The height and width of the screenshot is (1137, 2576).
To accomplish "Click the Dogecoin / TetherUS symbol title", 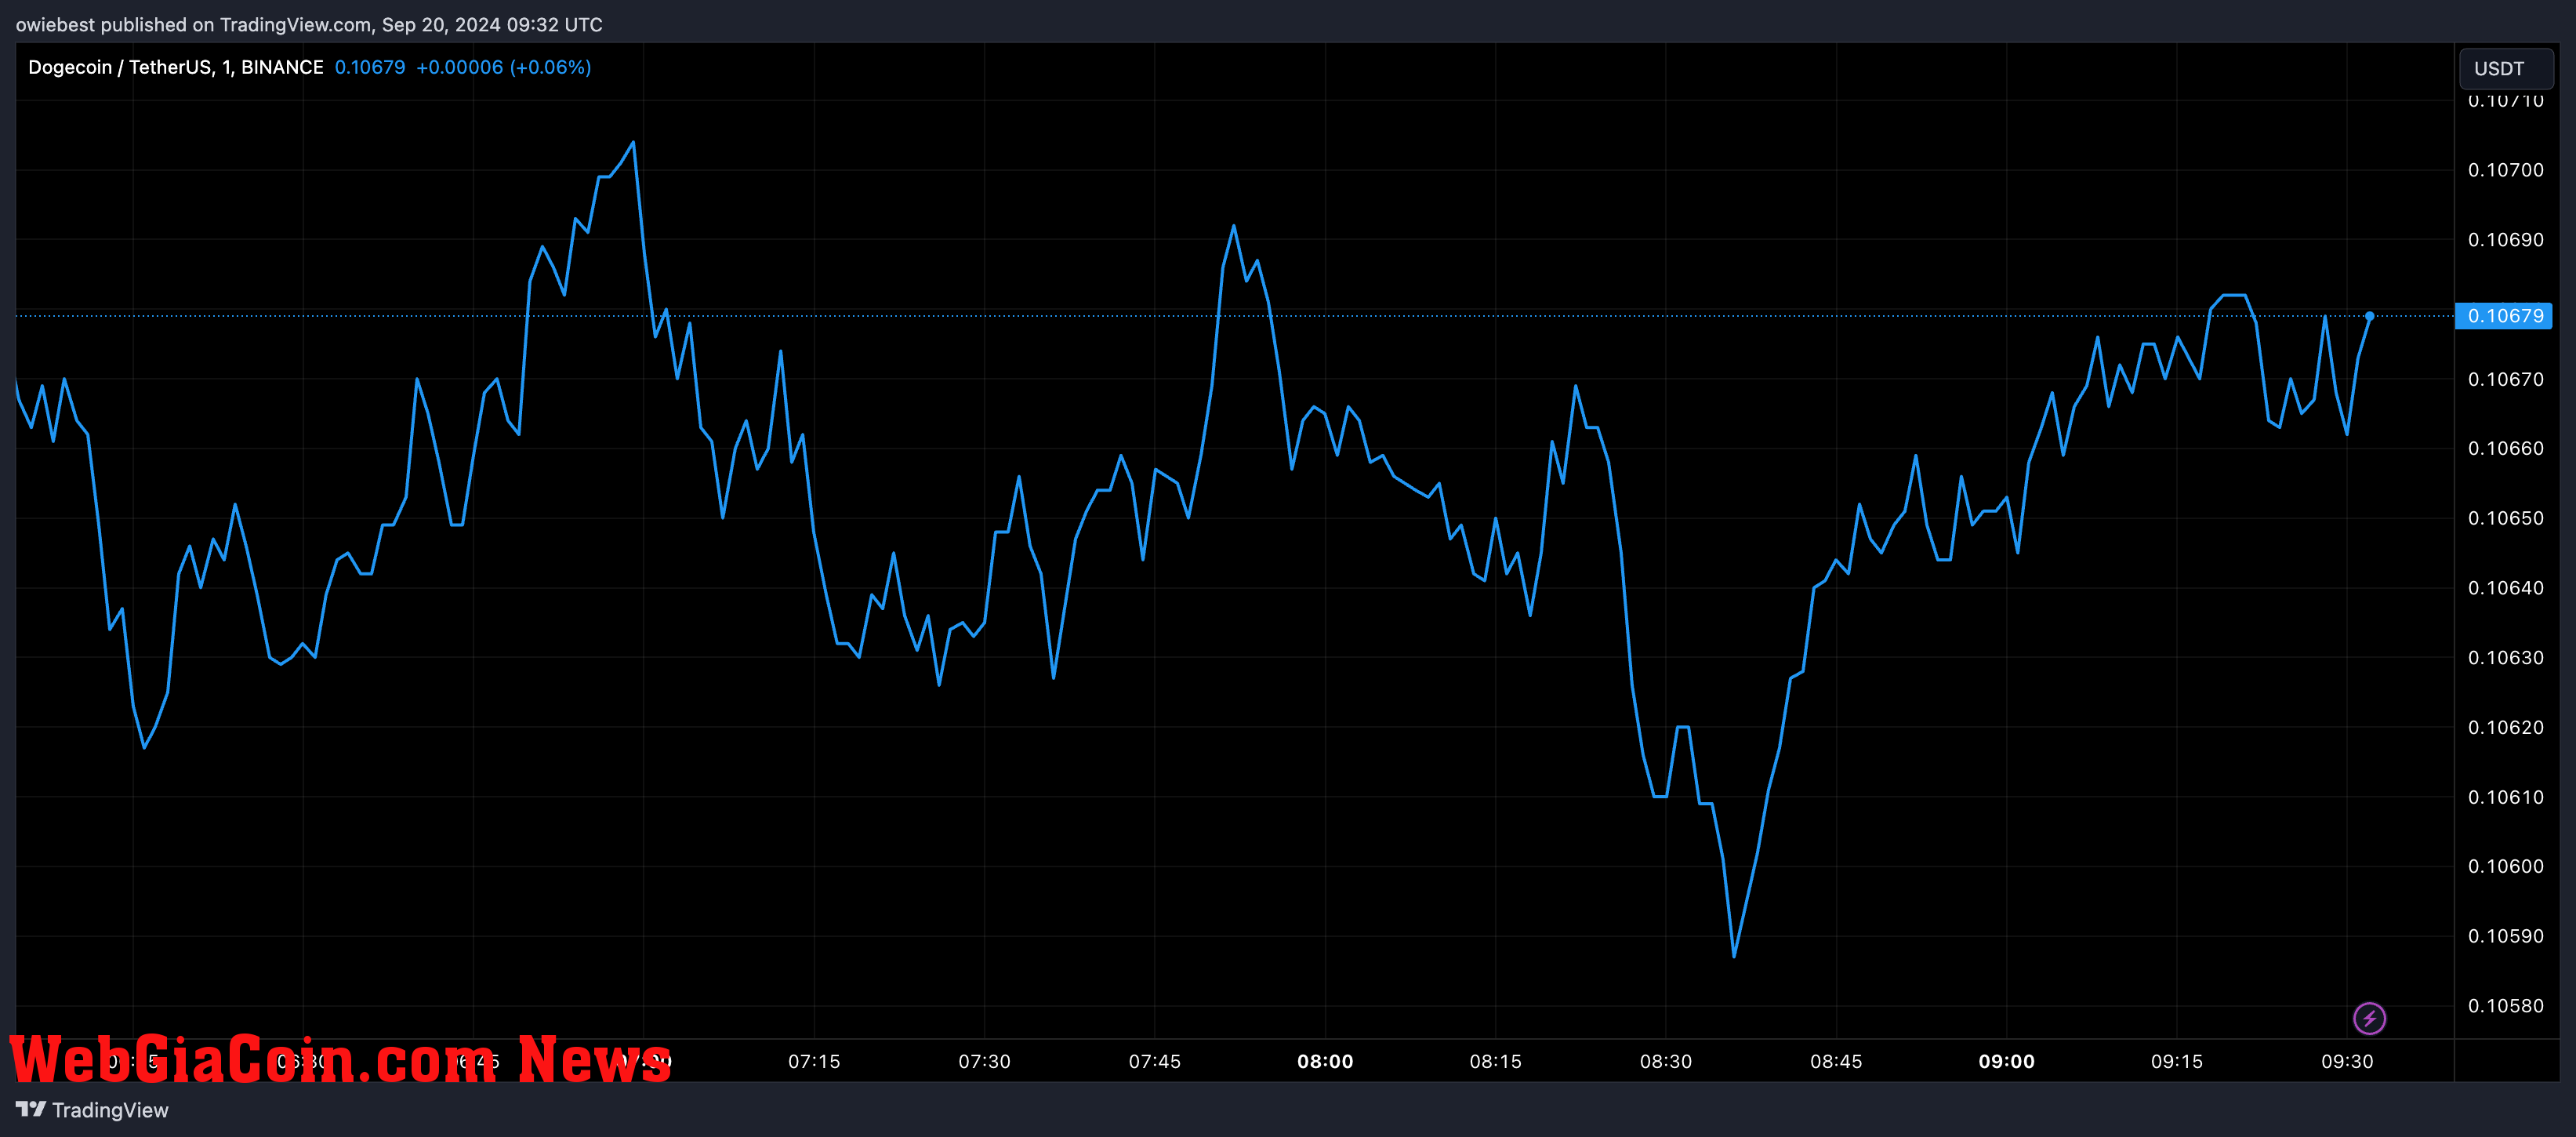I will coord(175,67).
